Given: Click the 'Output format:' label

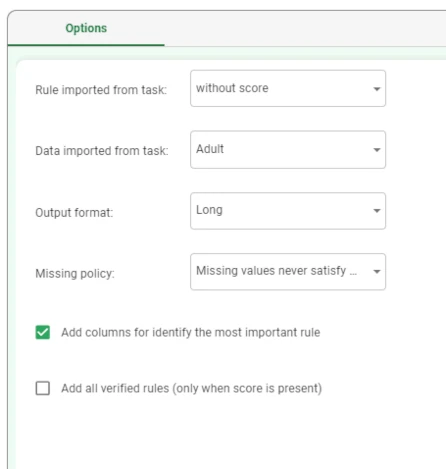Looking at the screenshot, I should (x=74, y=213).
